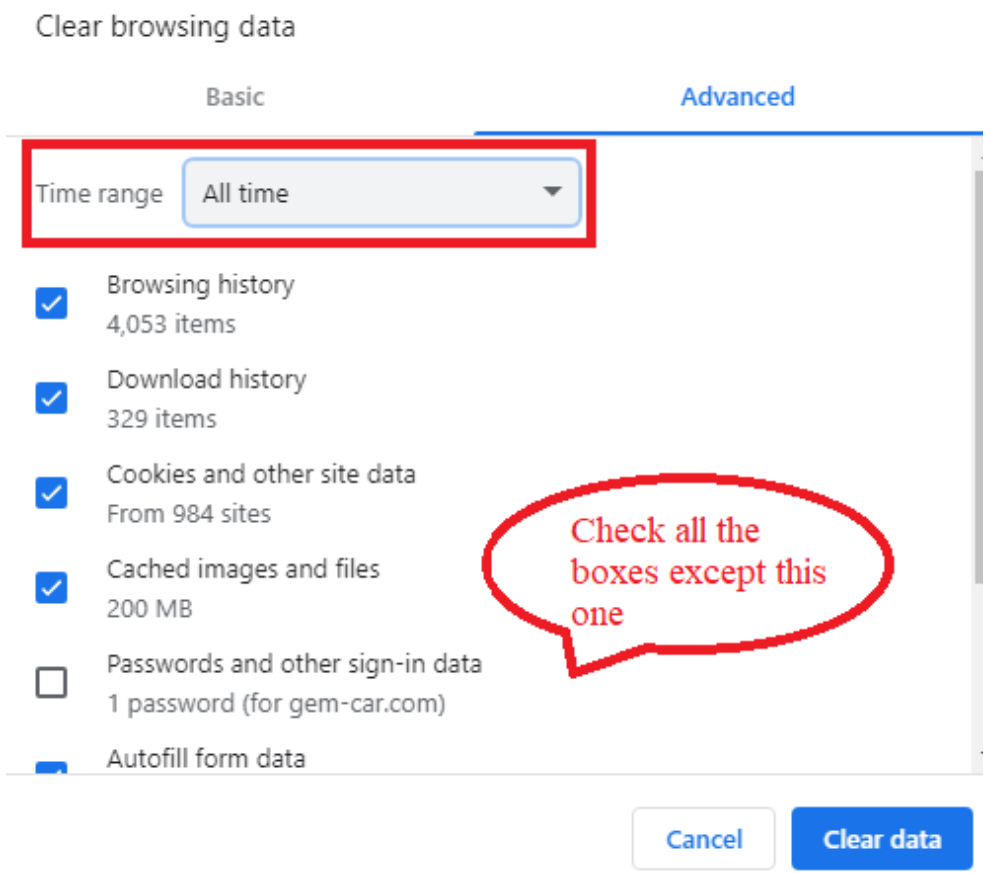This screenshot has width=985, height=873.
Task: Click the 'Cached images and files' label
Action: pyautogui.click(x=243, y=569)
